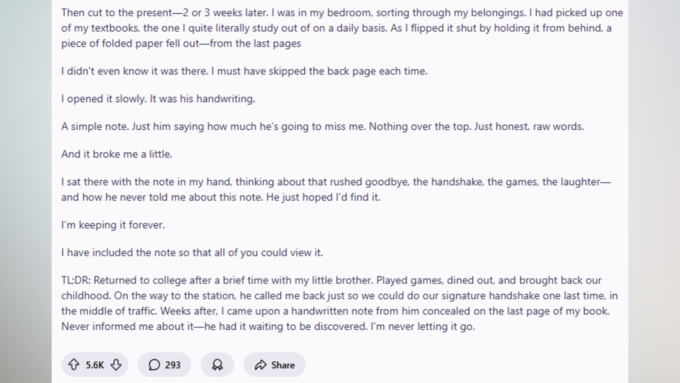This screenshot has width=680, height=383.
Task: Click the 5.6K vote score
Action: [x=95, y=365]
